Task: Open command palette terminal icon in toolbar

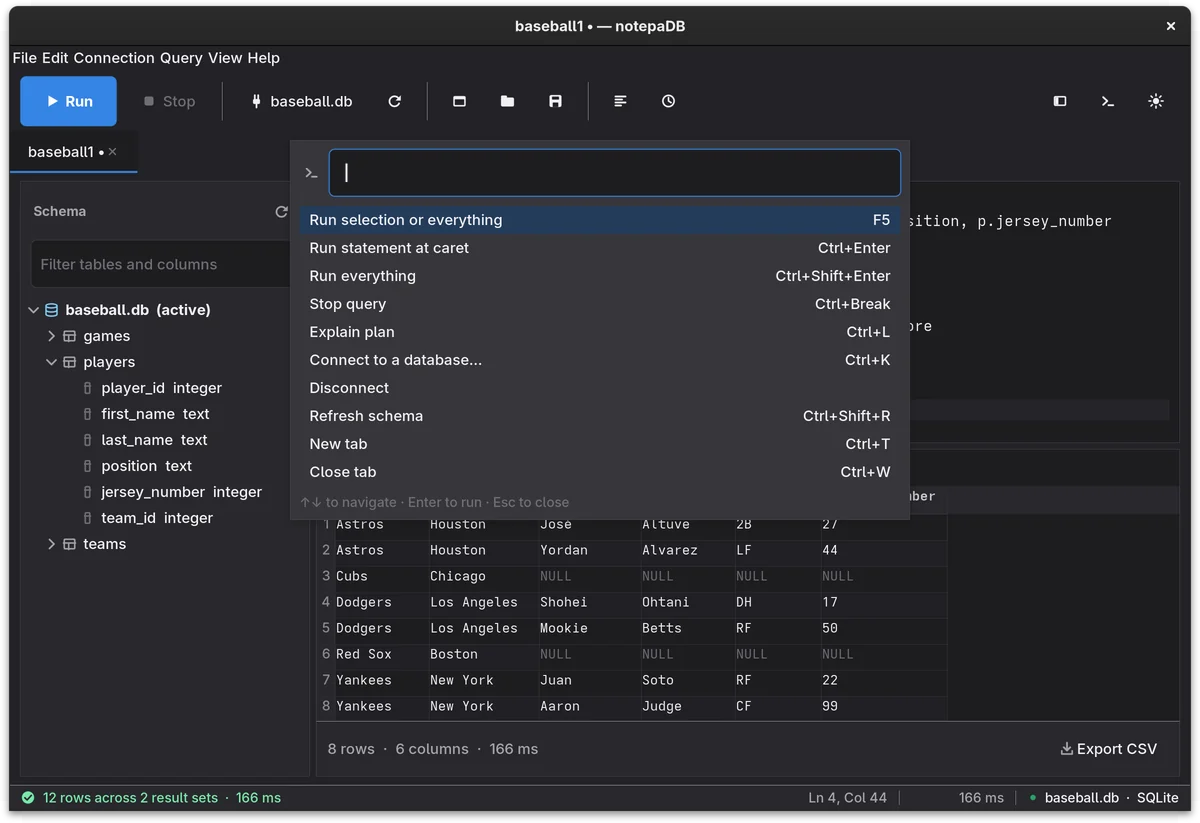Action: point(1108,101)
